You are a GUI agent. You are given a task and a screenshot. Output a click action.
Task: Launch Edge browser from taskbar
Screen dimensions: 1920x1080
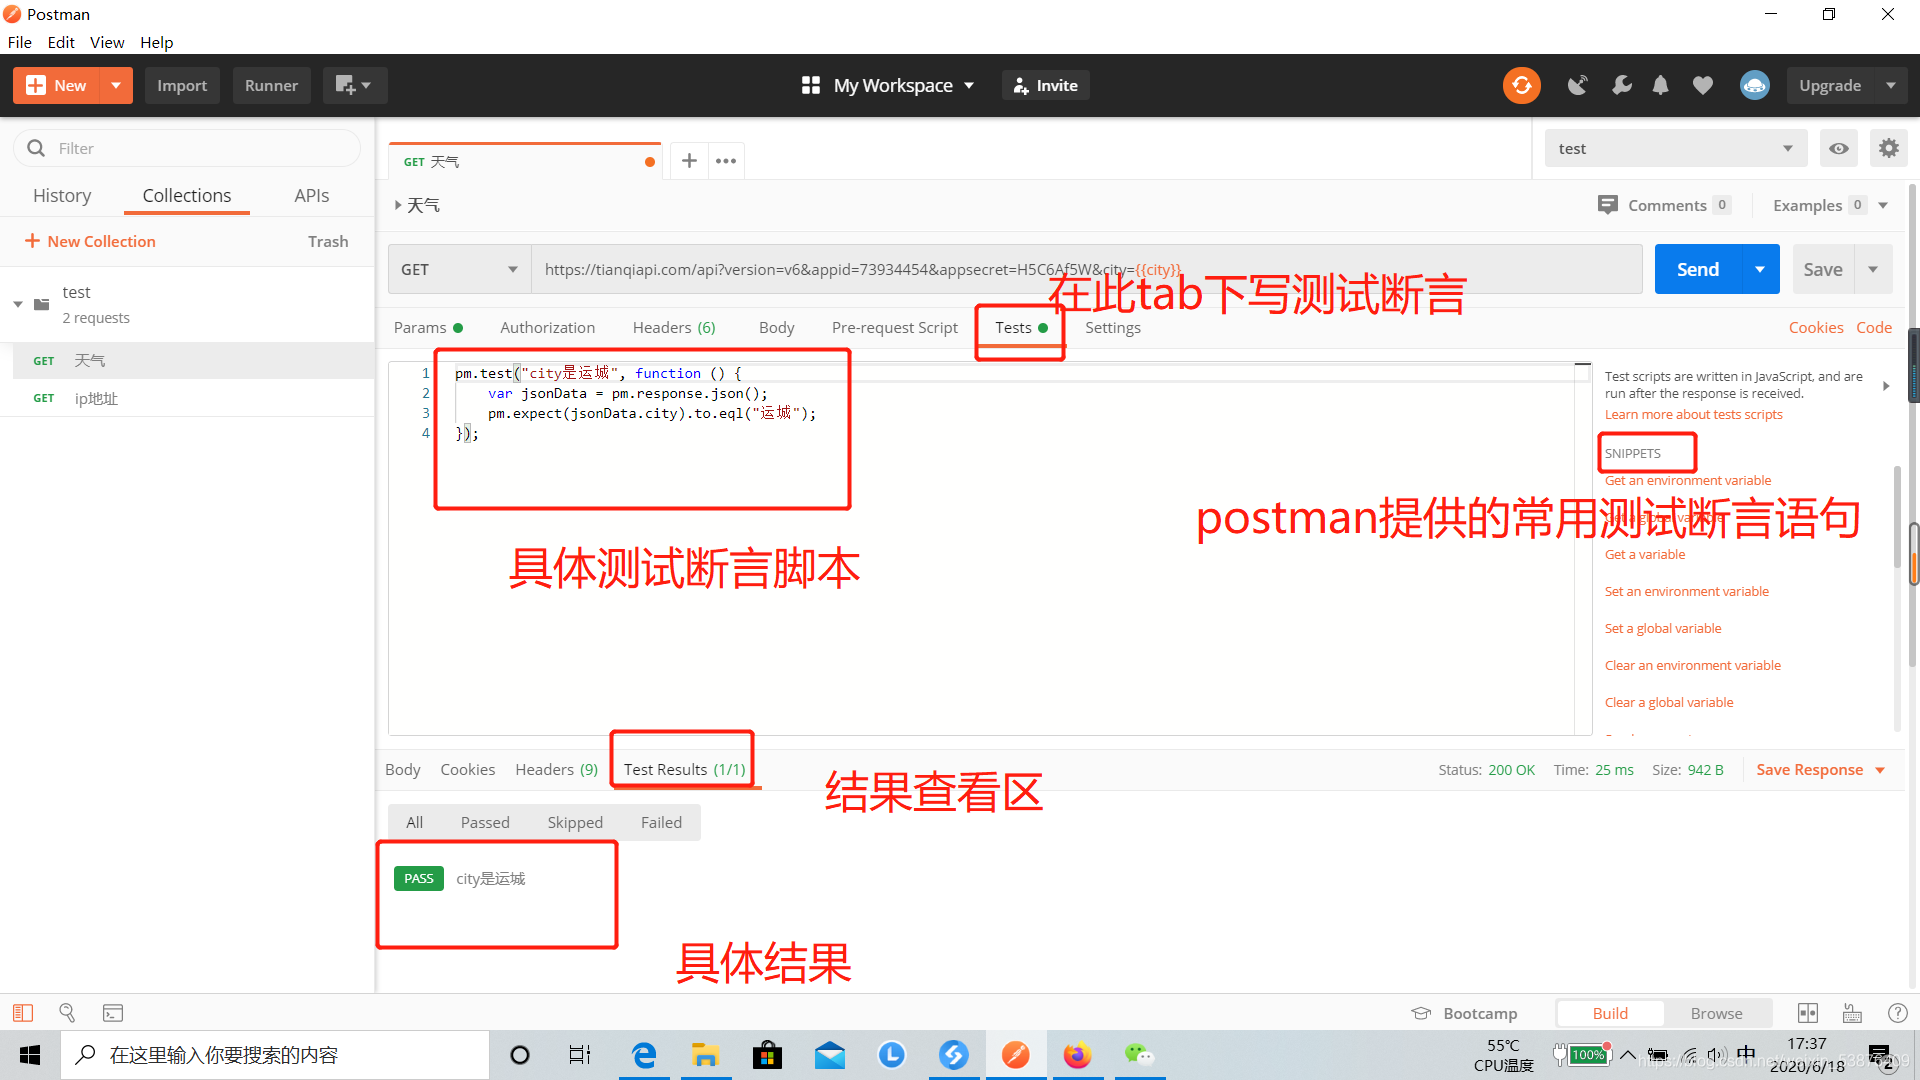coord(644,1055)
